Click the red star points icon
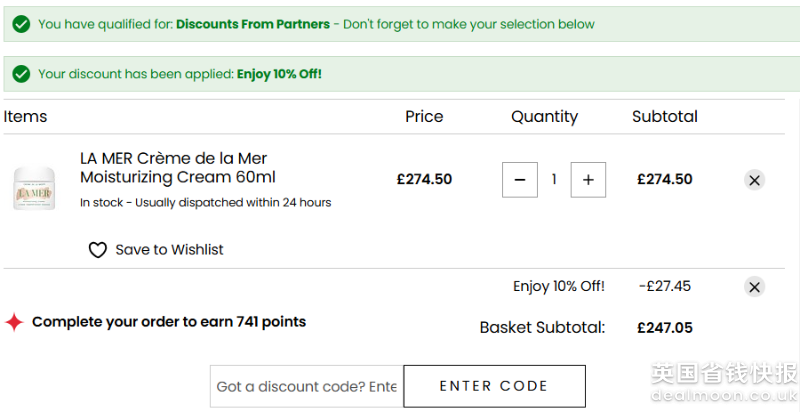This screenshot has width=800, height=412. pyautogui.click(x=14, y=322)
